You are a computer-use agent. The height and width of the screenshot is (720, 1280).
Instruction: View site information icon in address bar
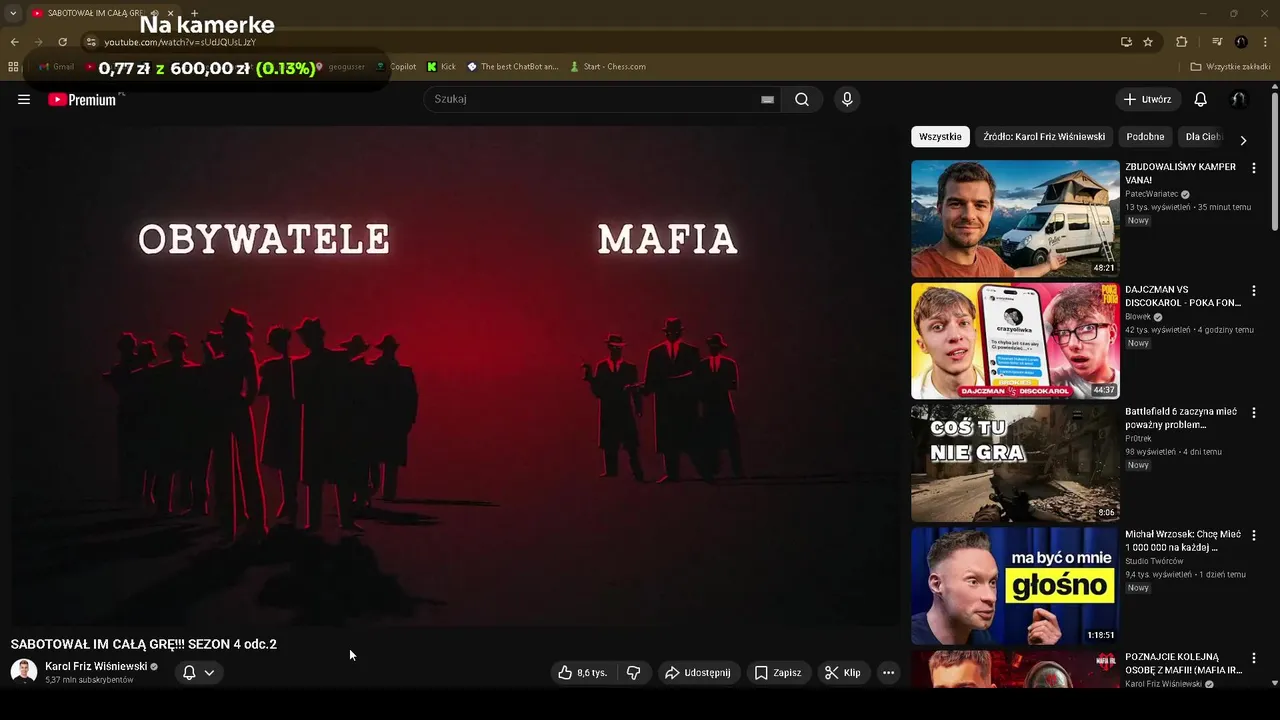tap(90, 42)
